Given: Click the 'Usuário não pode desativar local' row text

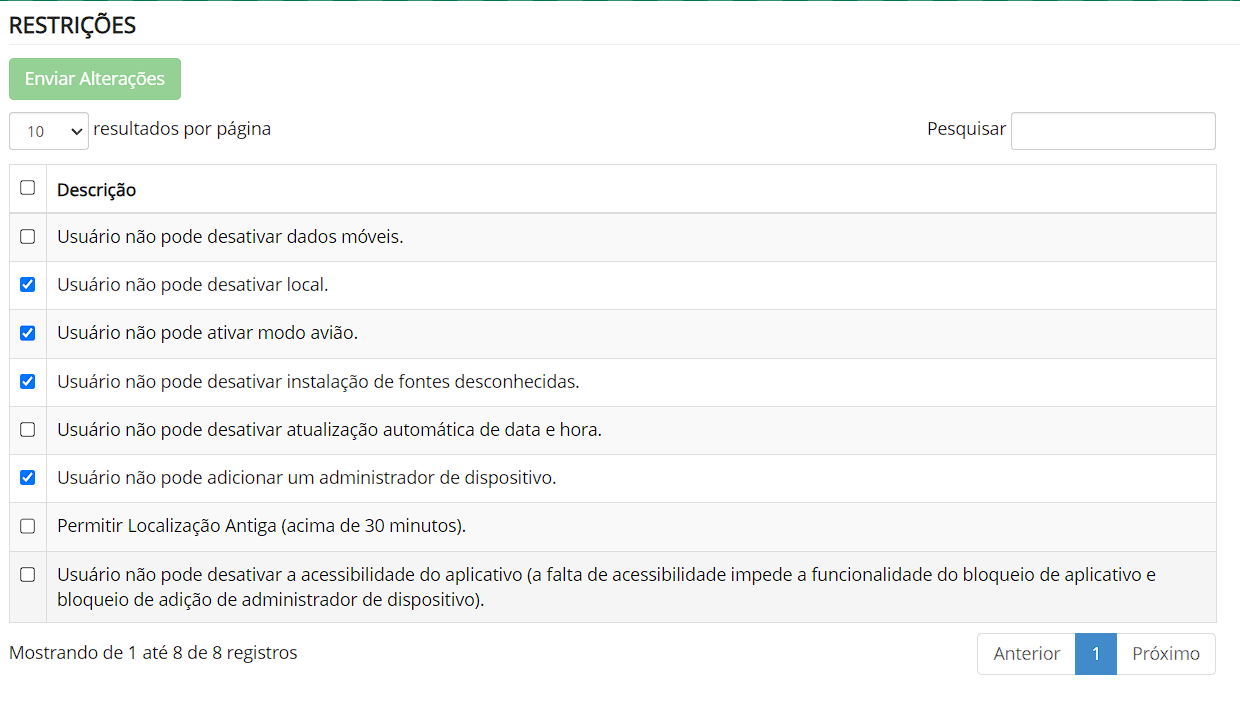Looking at the screenshot, I should coord(193,285).
